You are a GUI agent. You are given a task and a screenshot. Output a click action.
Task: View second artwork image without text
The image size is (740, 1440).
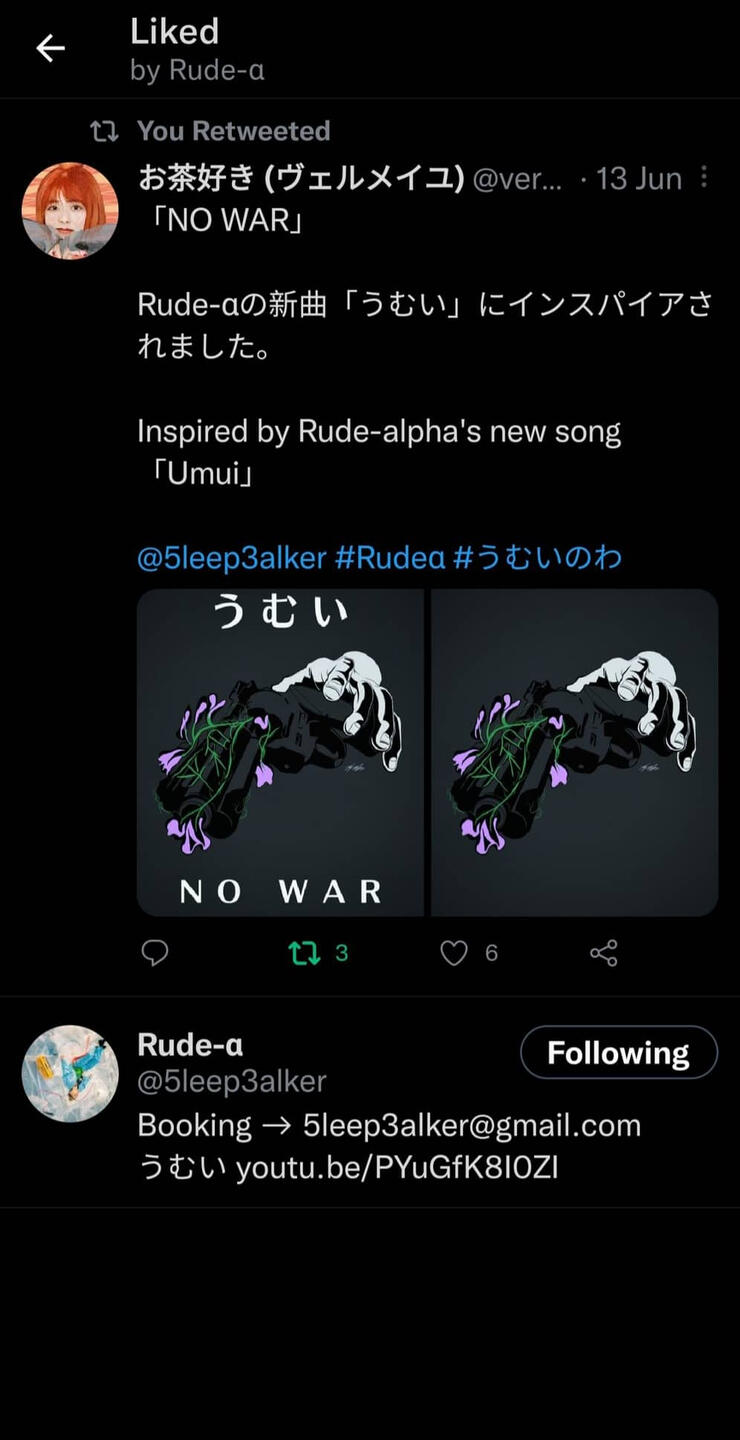[x=575, y=753]
